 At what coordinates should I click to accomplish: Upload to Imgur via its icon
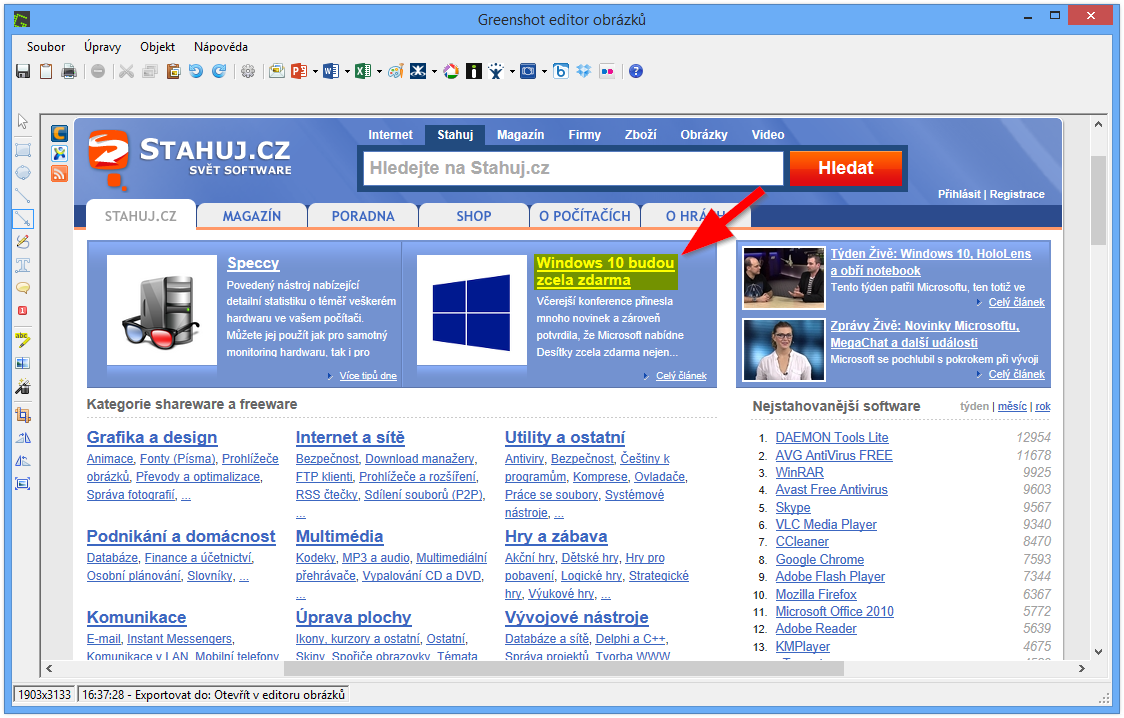point(473,71)
